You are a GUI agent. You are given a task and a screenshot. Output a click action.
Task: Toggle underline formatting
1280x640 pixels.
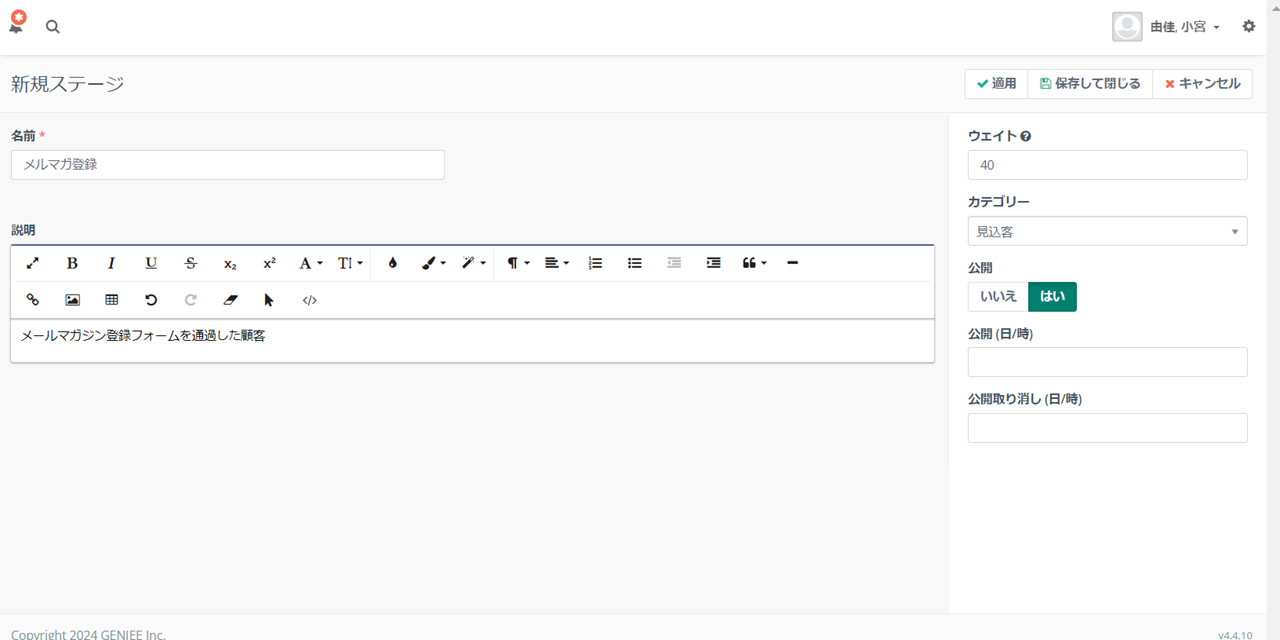151,263
